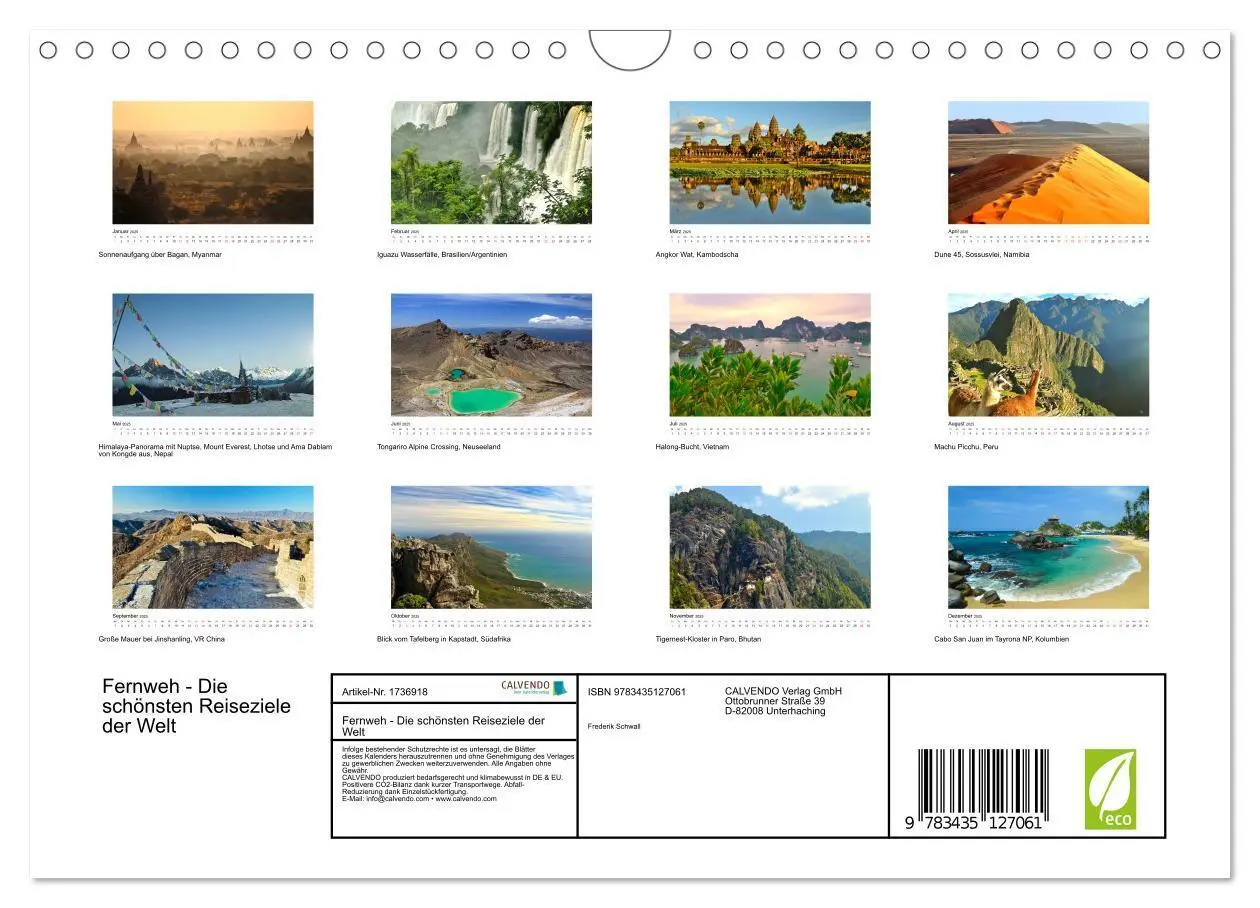Select the Tiger's Nest monastery photo

(x=770, y=547)
